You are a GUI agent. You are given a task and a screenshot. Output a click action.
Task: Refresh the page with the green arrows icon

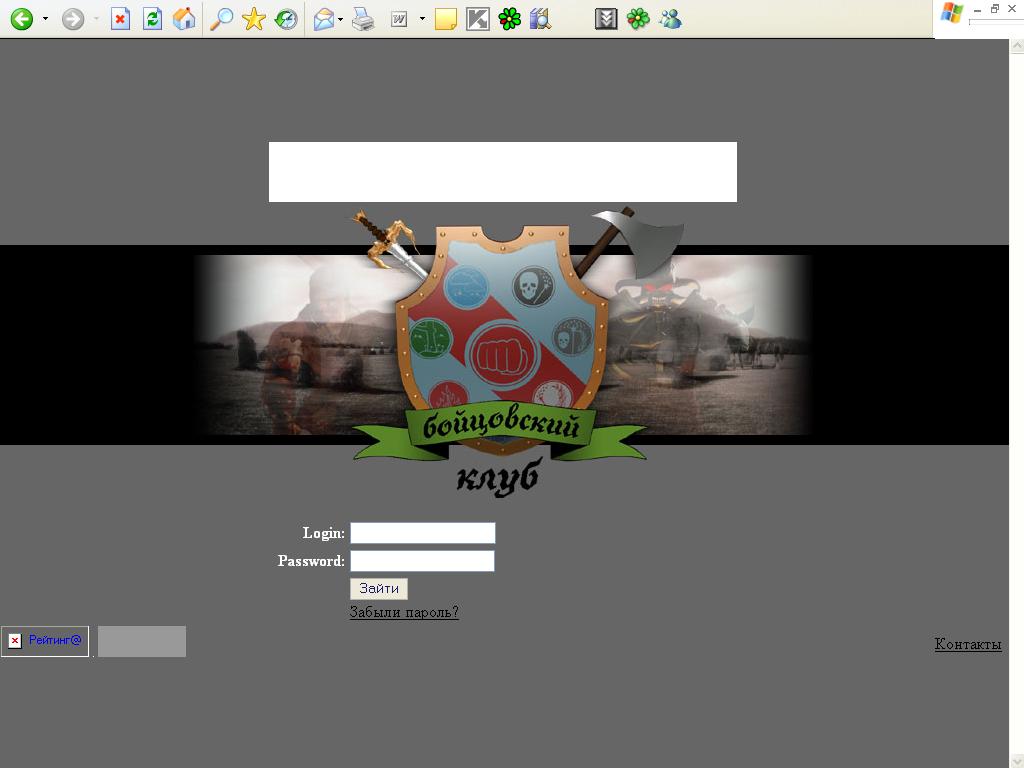click(152, 19)
